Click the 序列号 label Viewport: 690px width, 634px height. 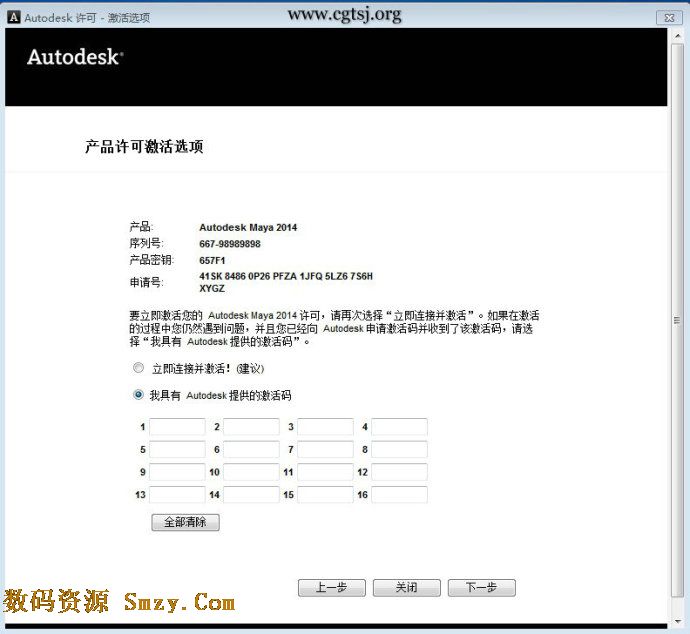146,243
